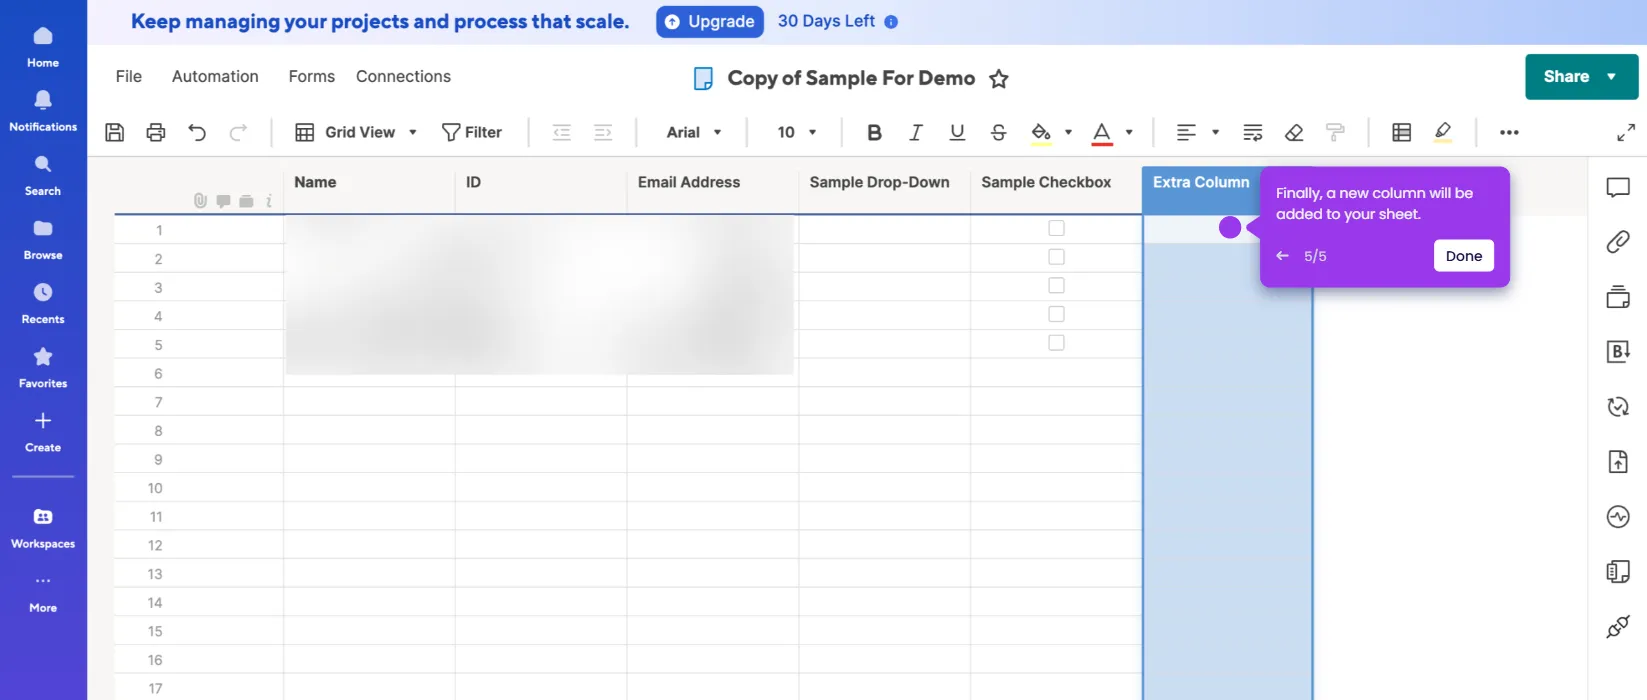Open Favorites star in sidebar
Viewport: 1647px width, 700px height.
pos(43,366)
